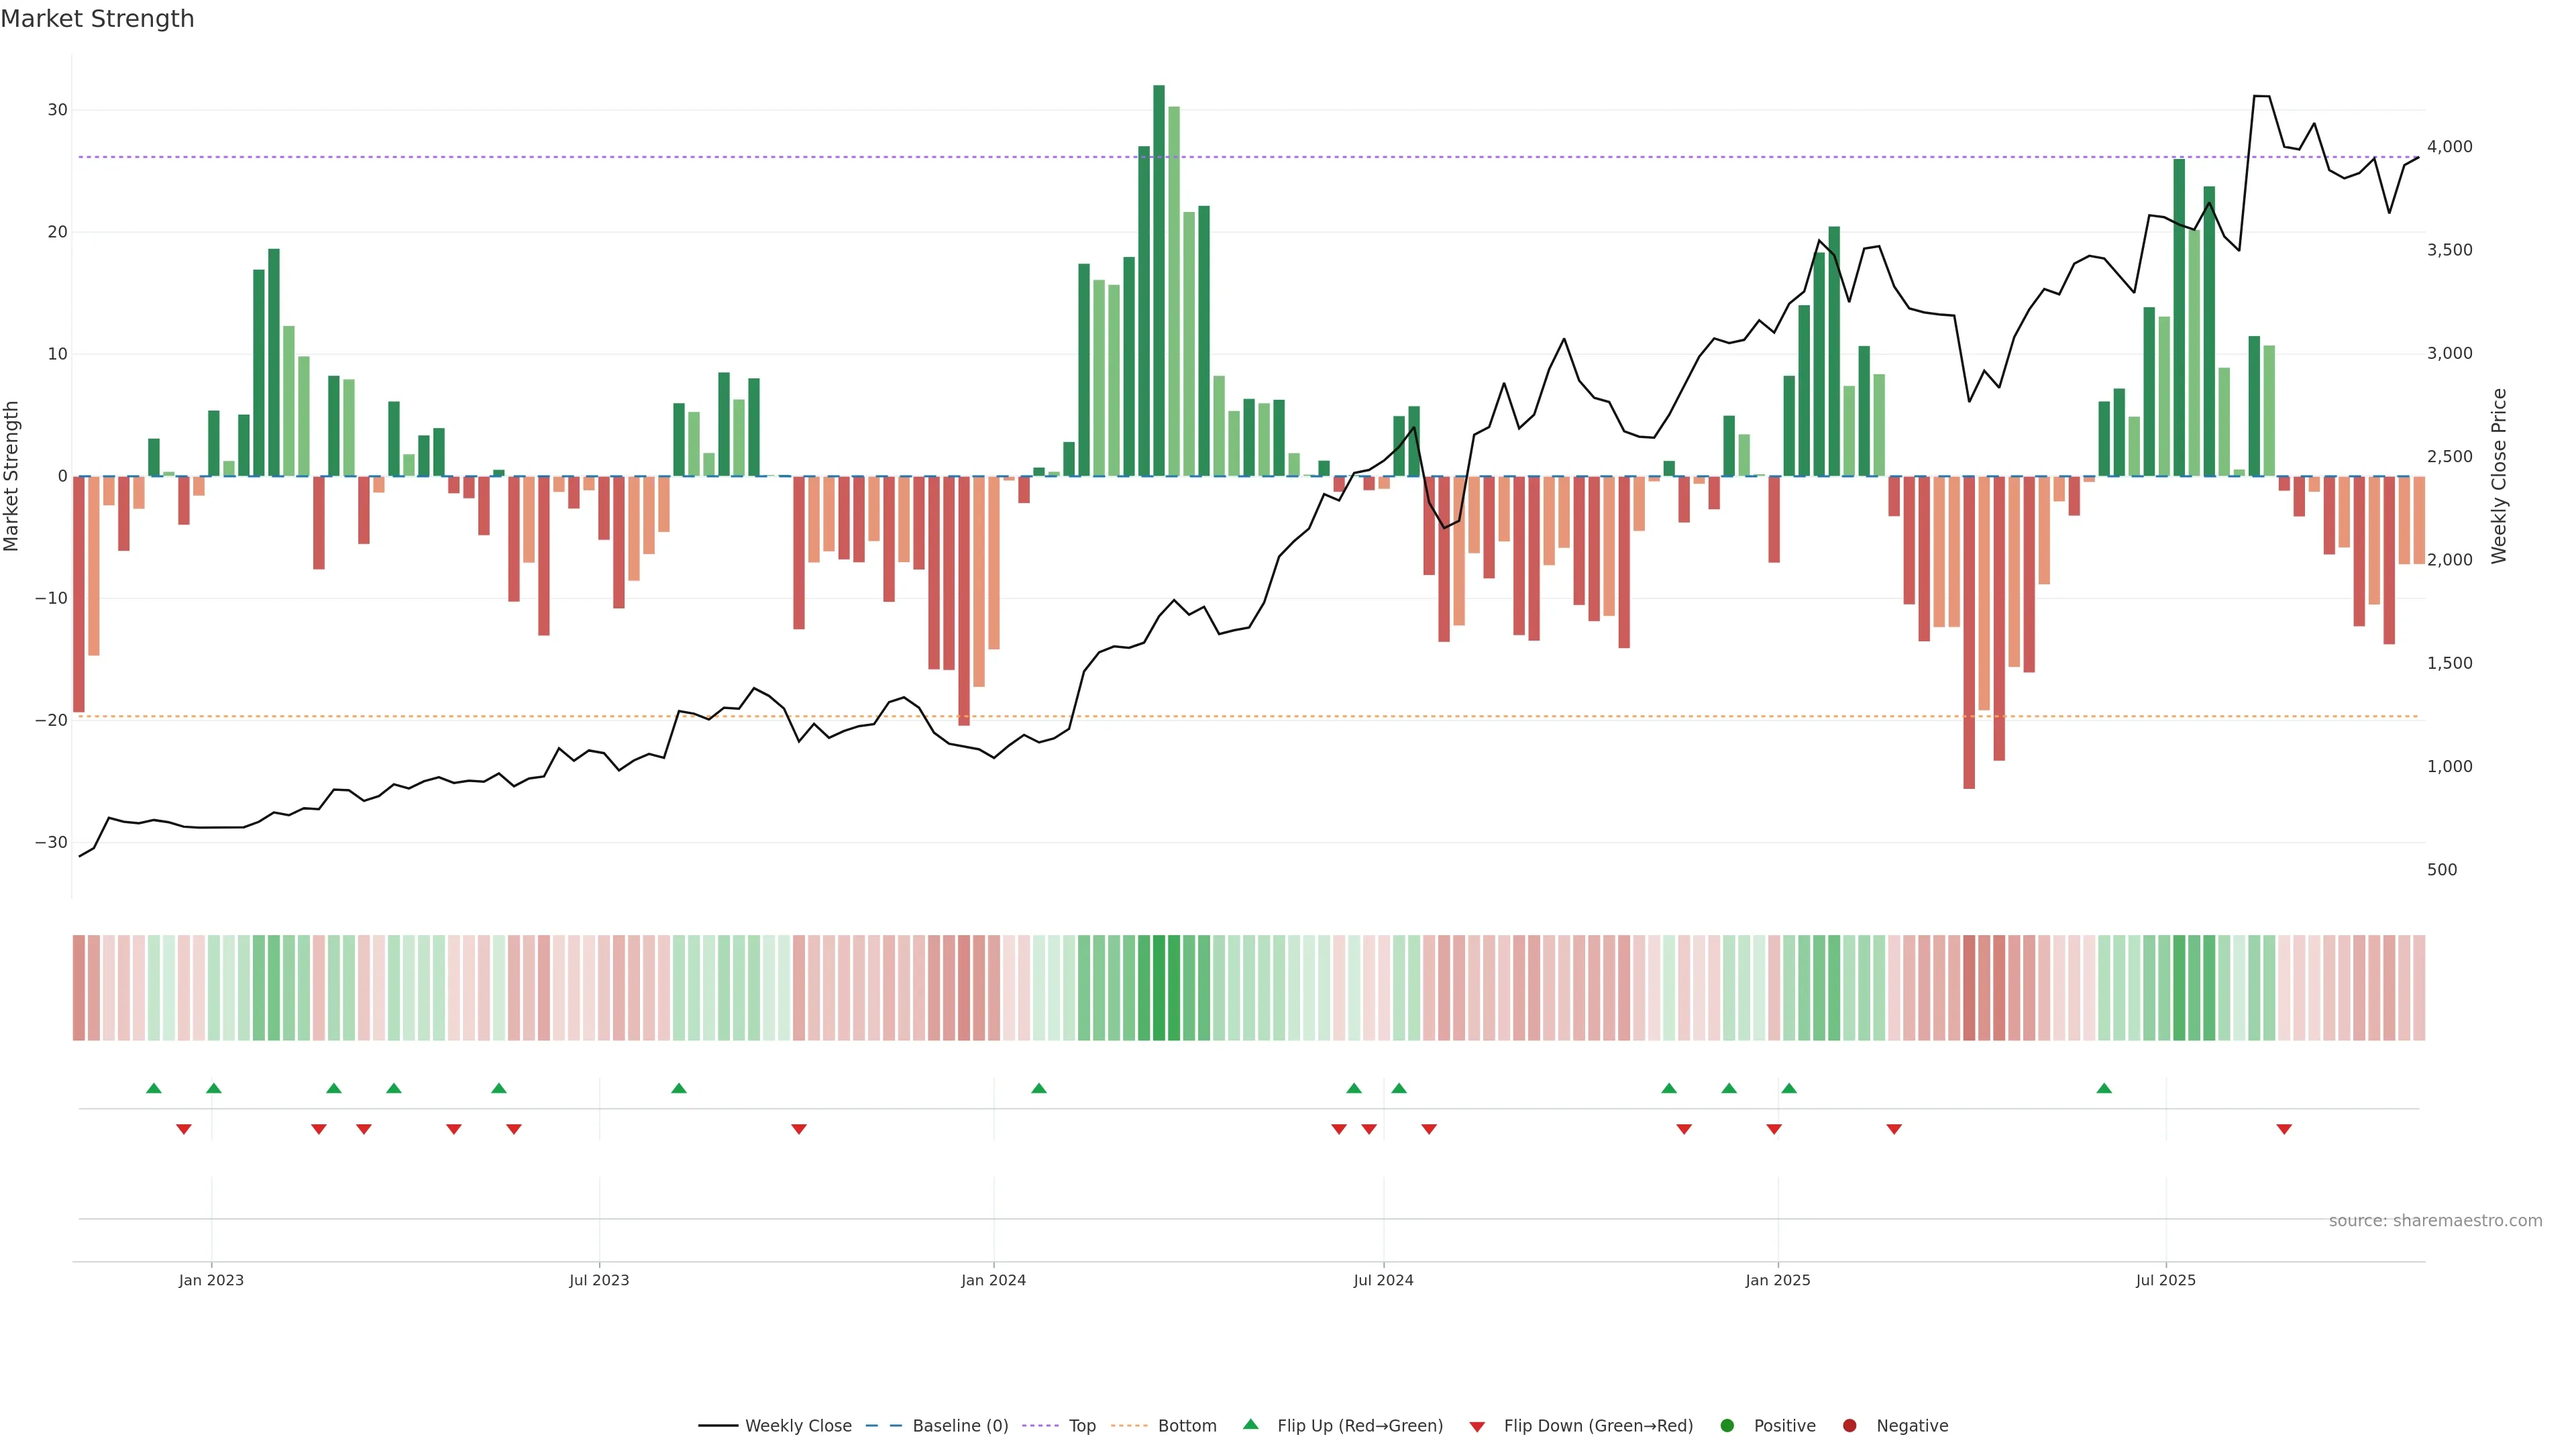
Task: Click the deepest red negative strength bar
Action: 1969,632
